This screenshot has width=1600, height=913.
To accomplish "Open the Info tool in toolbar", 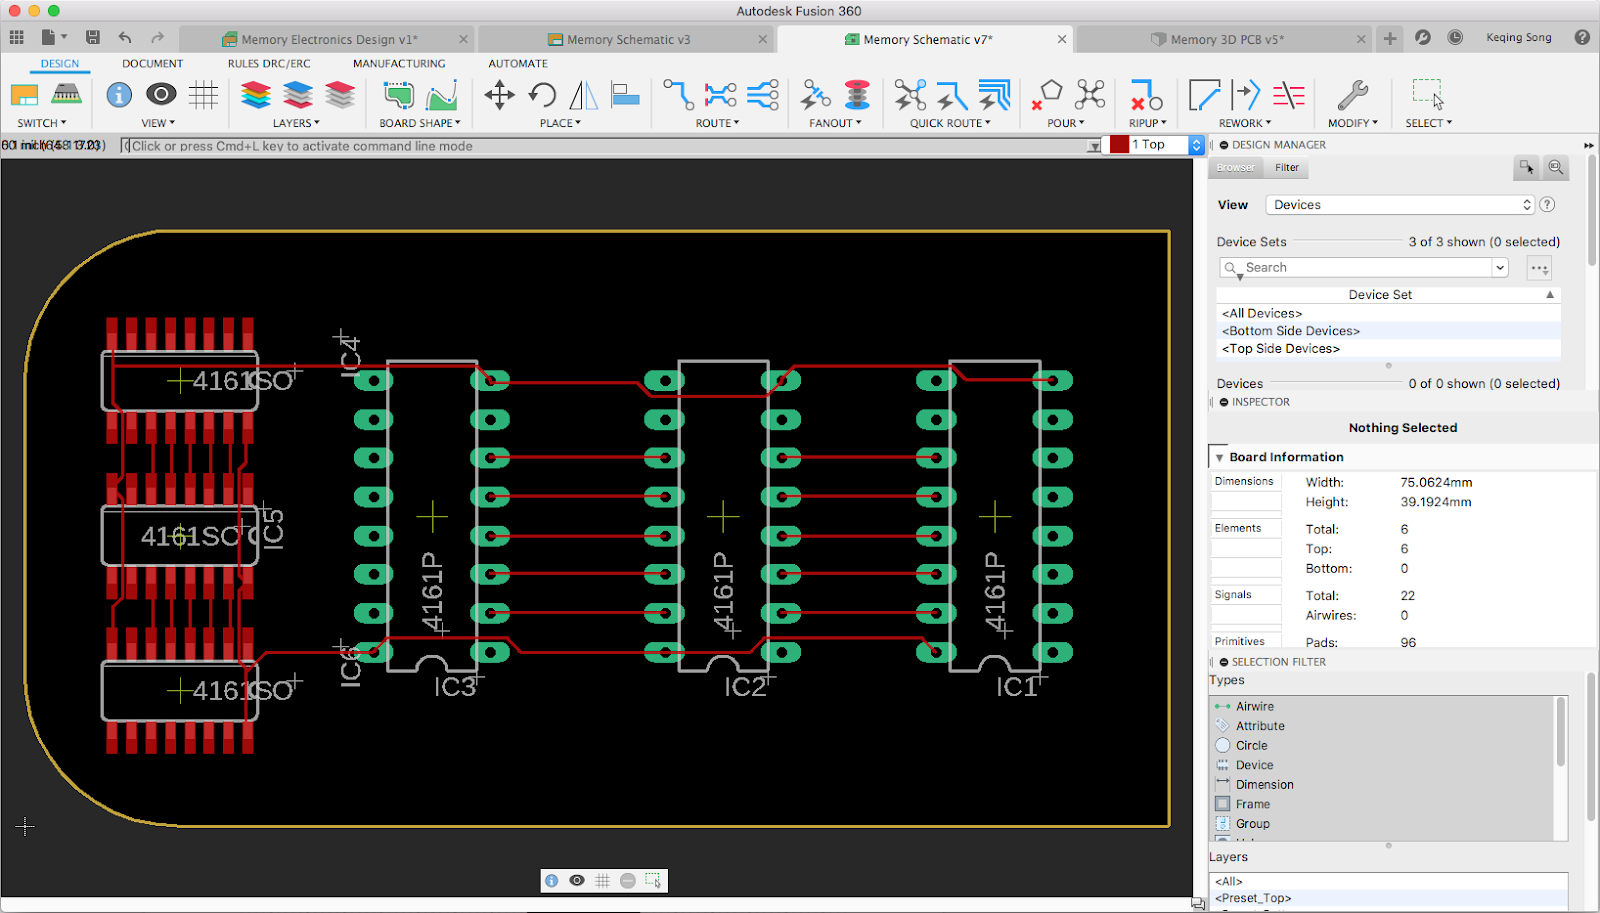I will (119, 95).
